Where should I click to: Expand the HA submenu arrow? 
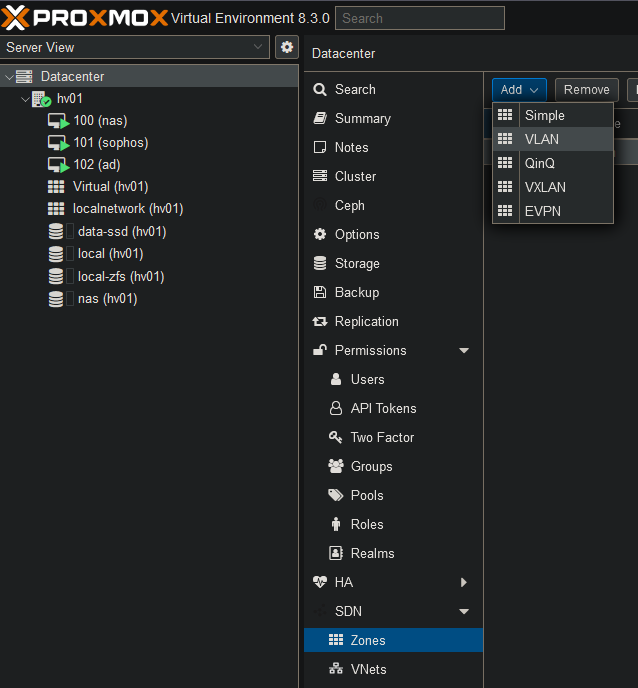pyautogui.click(x=464, y=582)
